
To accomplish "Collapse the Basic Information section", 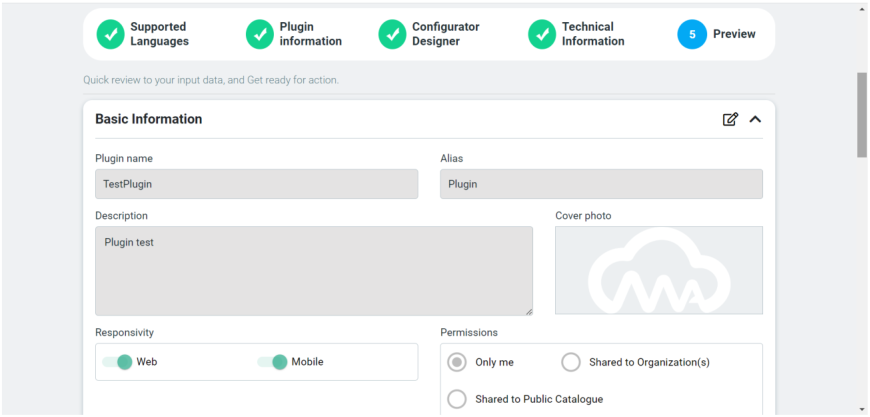I will [x=755, y=119].
